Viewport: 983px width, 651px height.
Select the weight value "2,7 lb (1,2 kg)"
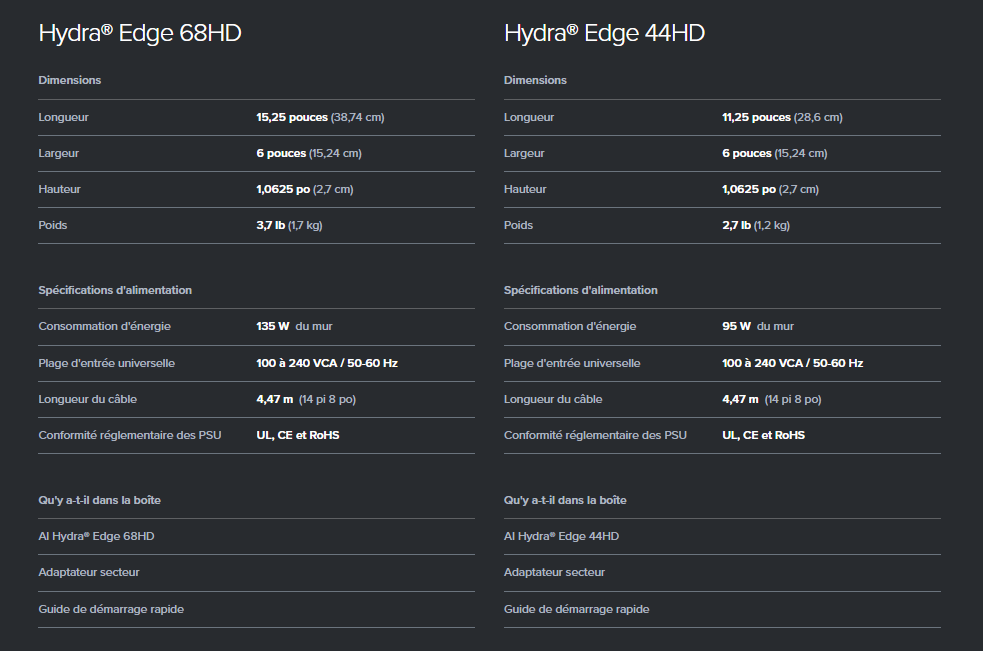(756, 225)
